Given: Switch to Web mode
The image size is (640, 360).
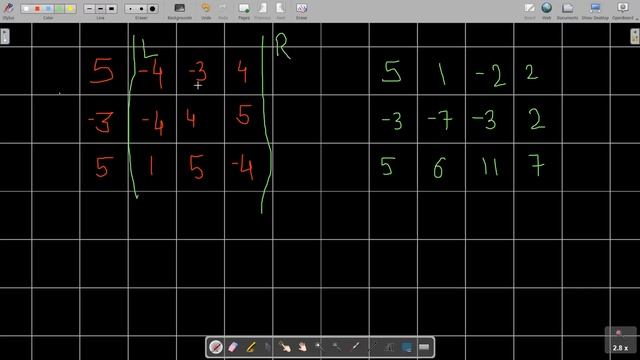Looking at the screenshot, I should tap(547, 10).
